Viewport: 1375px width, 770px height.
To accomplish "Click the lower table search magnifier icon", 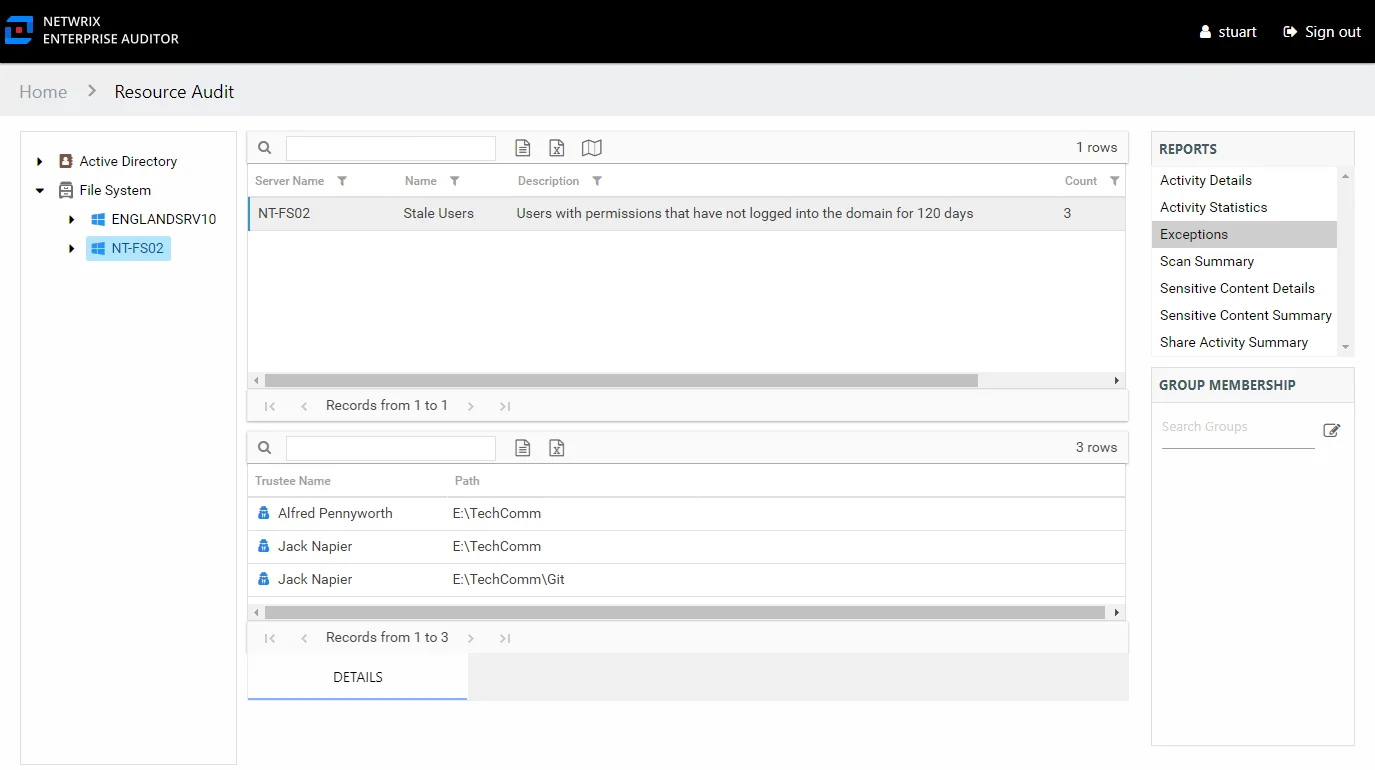I will (265, 448).
